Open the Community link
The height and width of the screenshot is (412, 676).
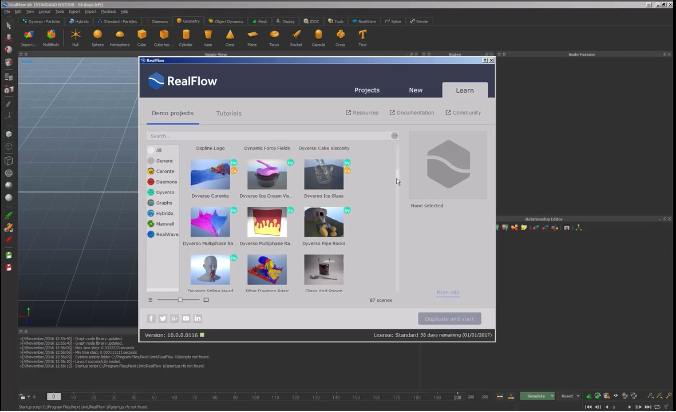click(463, 112)
